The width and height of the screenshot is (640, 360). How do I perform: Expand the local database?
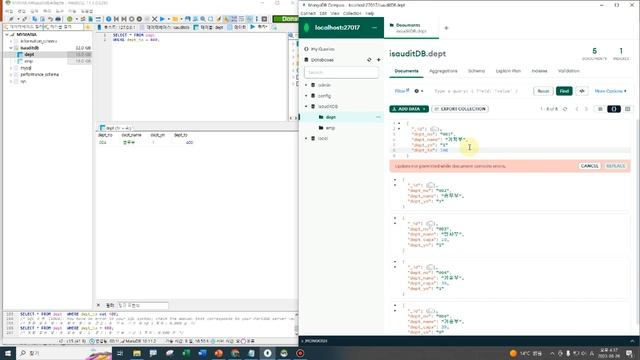(306, 138)
